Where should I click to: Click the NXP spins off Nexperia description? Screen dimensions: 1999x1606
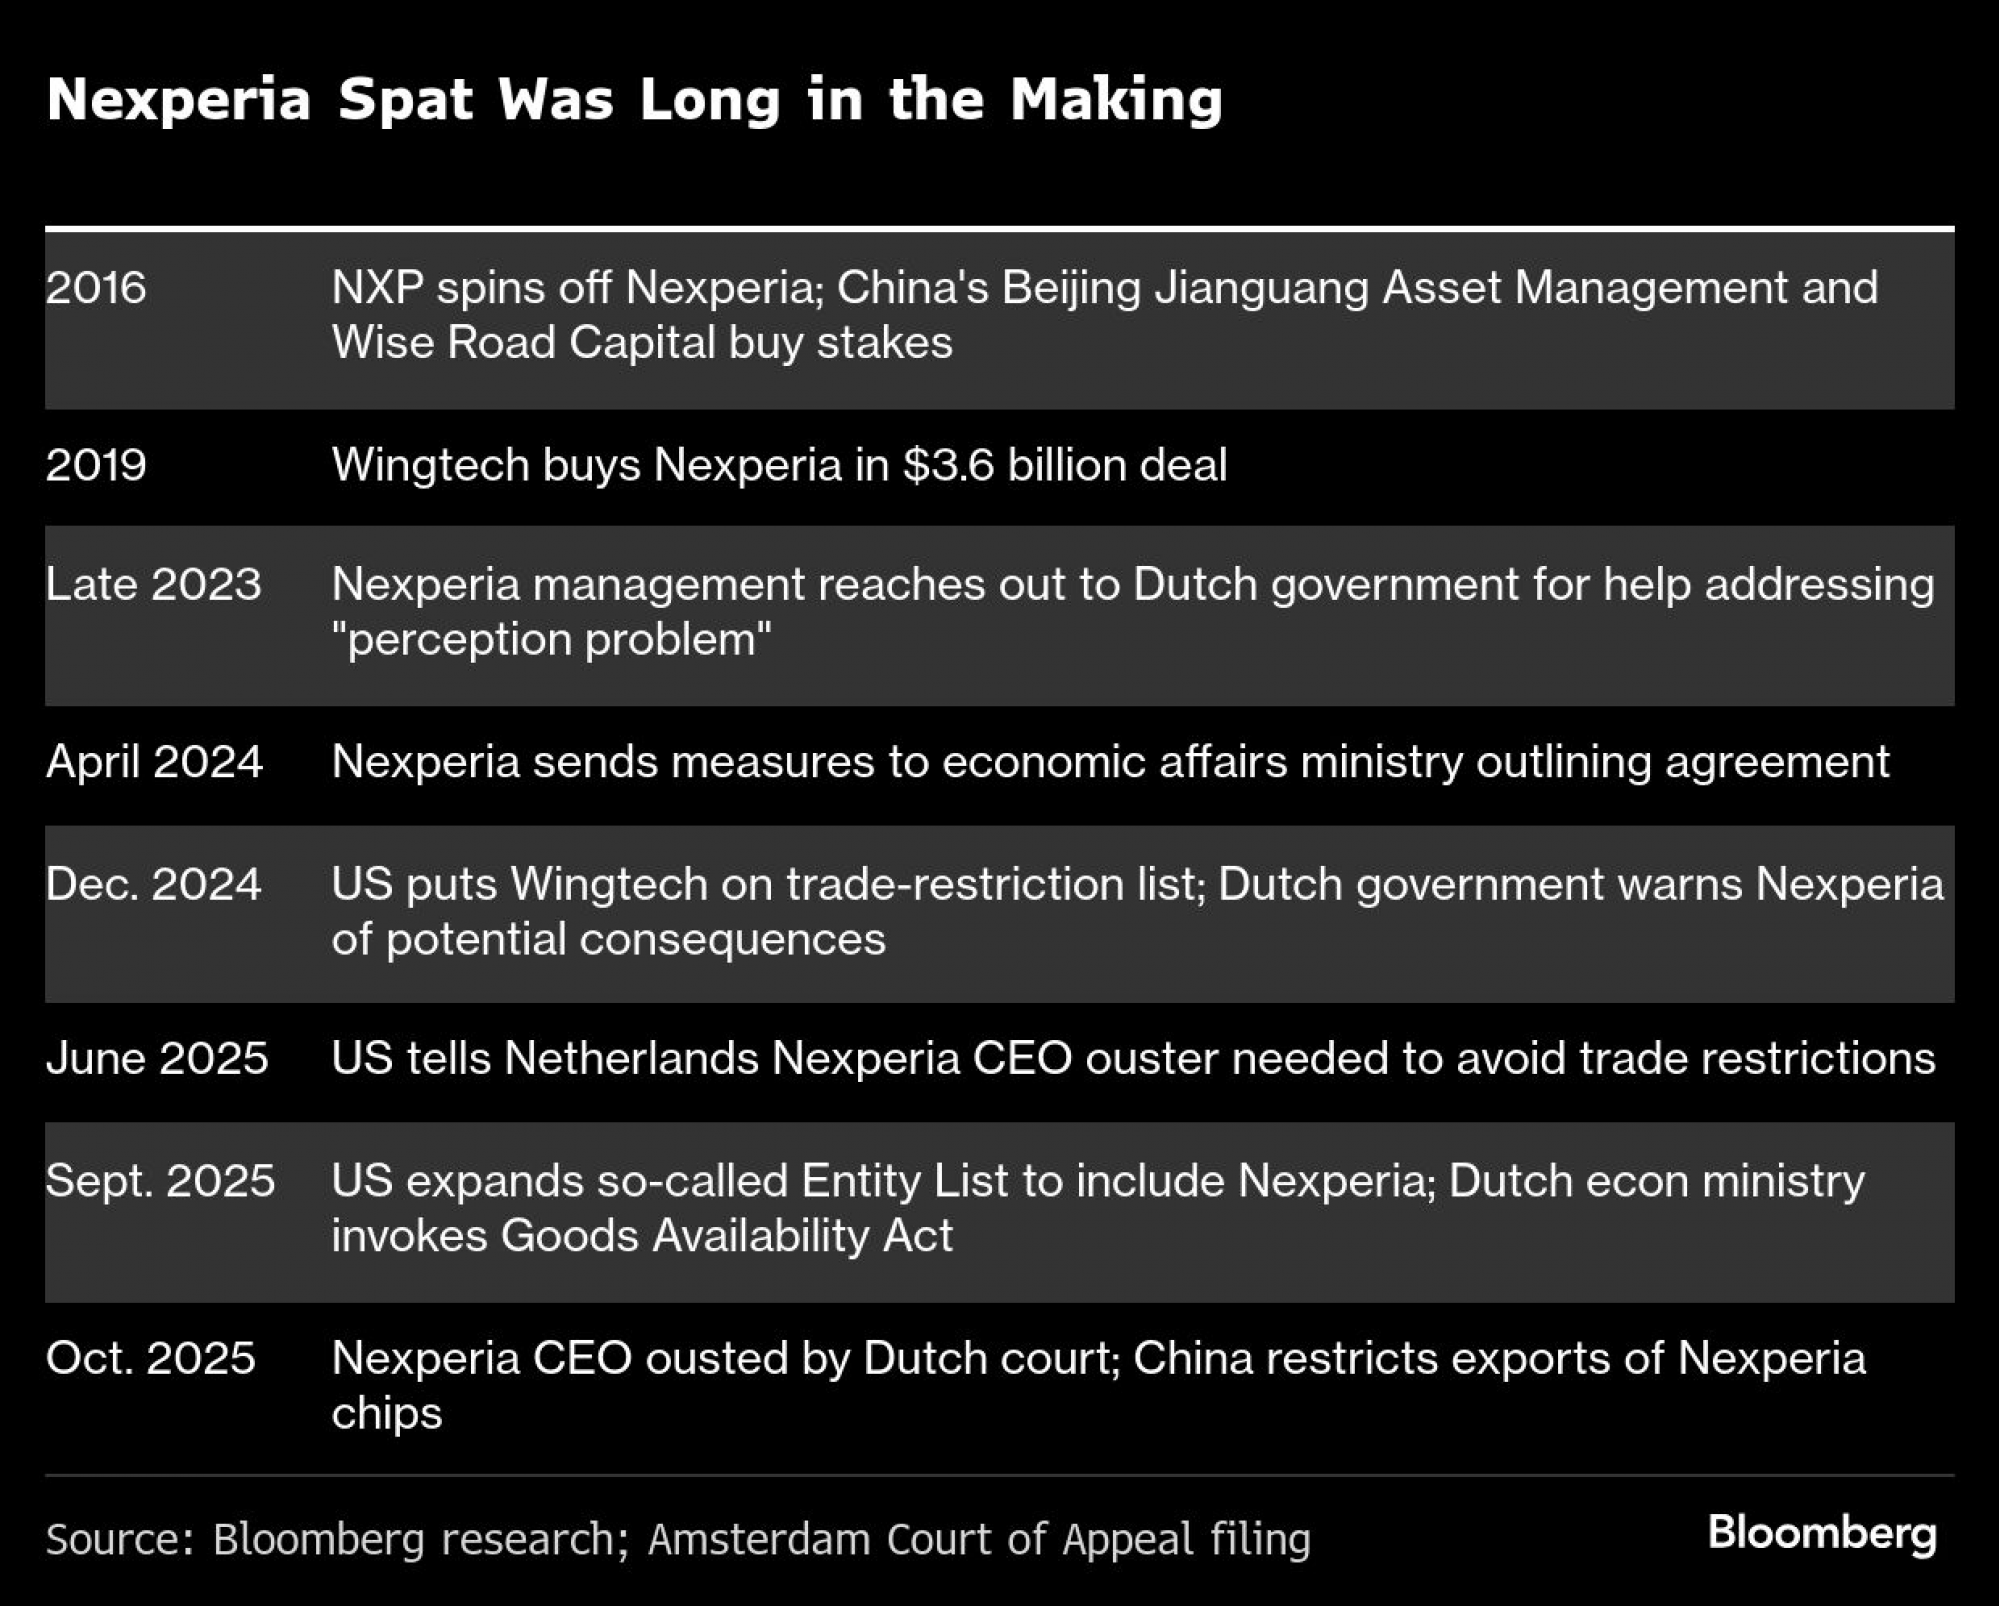pyautogui.click(x=1104, y=315)
